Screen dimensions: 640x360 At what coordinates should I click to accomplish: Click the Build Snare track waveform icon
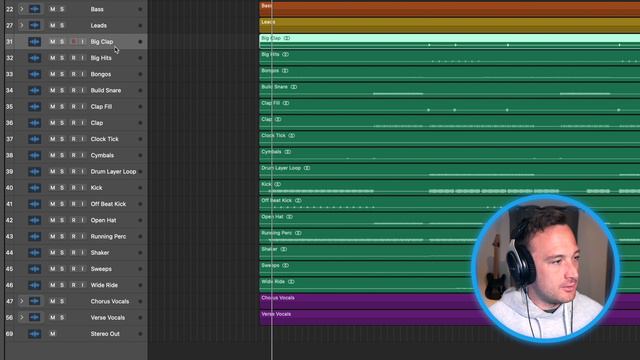(35, 90)
